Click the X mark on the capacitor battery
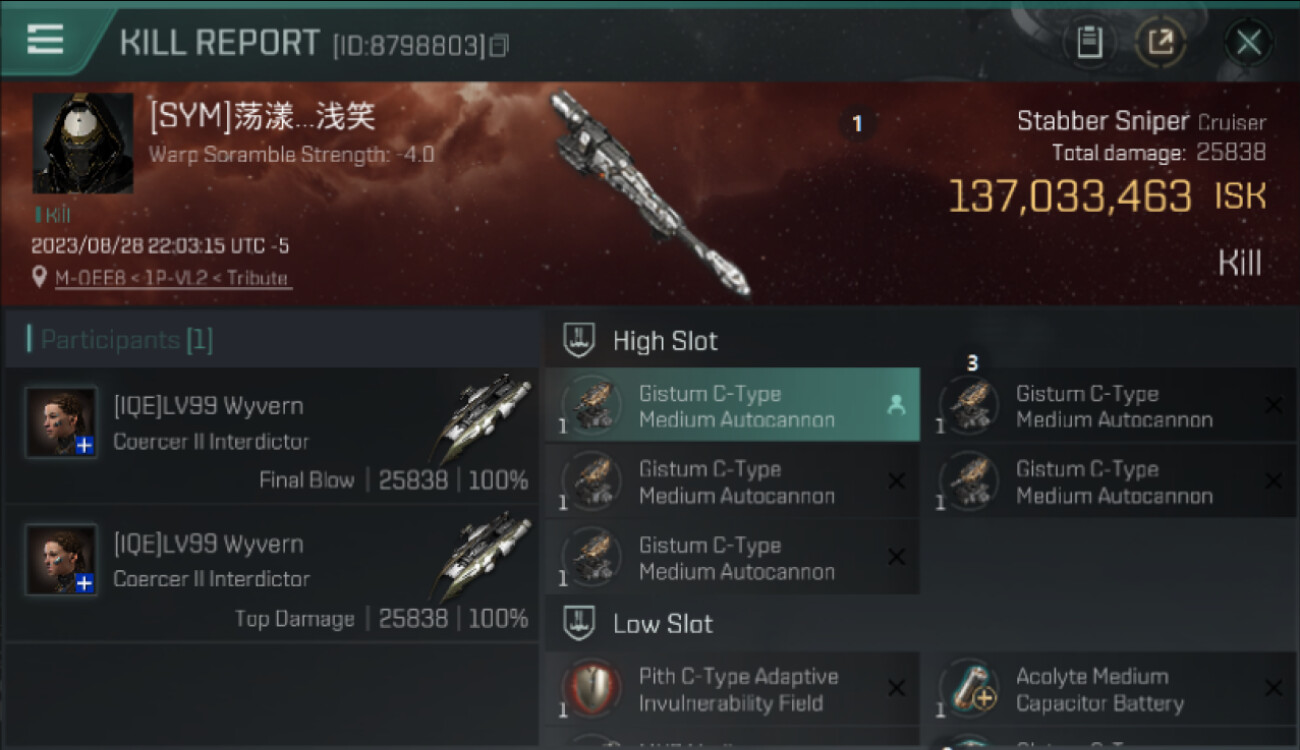 point(1273,688)
